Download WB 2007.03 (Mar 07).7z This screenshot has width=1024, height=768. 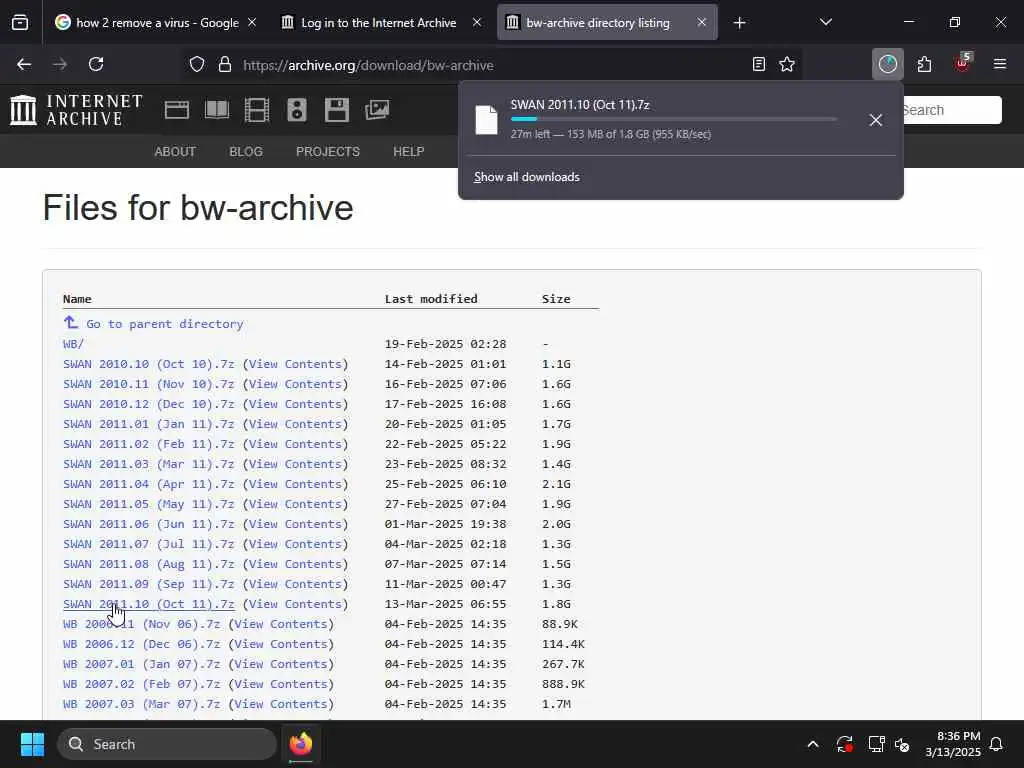(x=141, y=704)
